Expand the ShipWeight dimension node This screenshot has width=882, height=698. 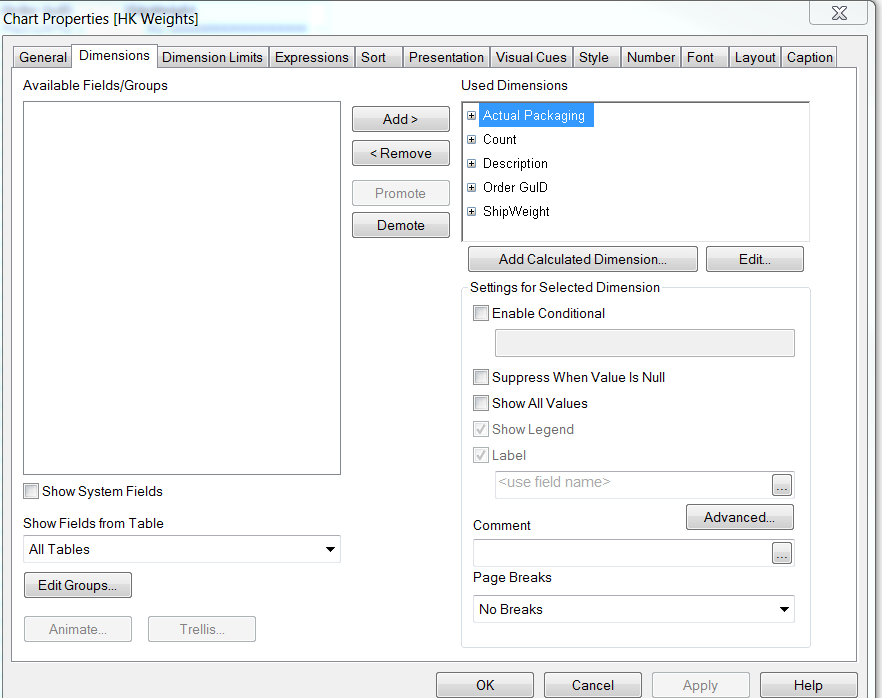click(471, 211)
